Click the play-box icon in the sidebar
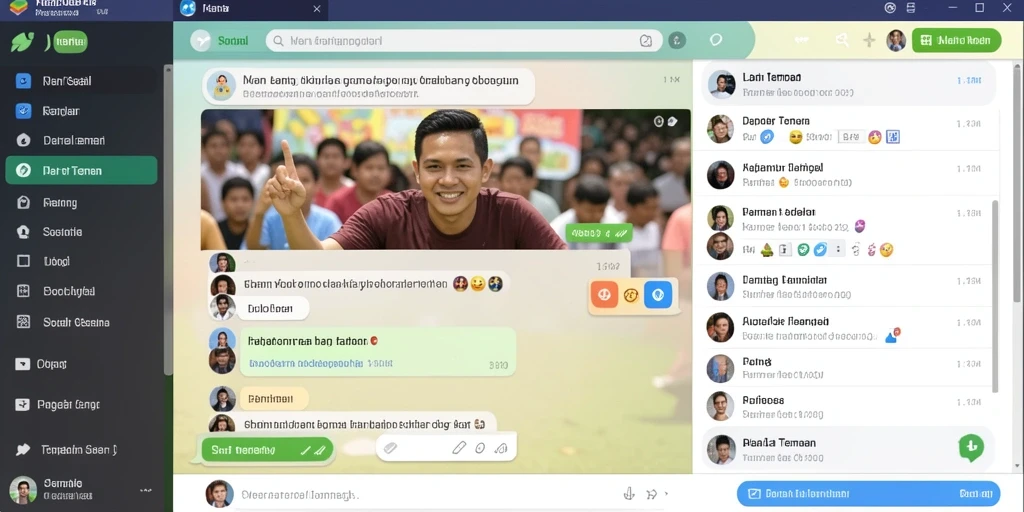 pyautogui.click(x=23, y=364)
